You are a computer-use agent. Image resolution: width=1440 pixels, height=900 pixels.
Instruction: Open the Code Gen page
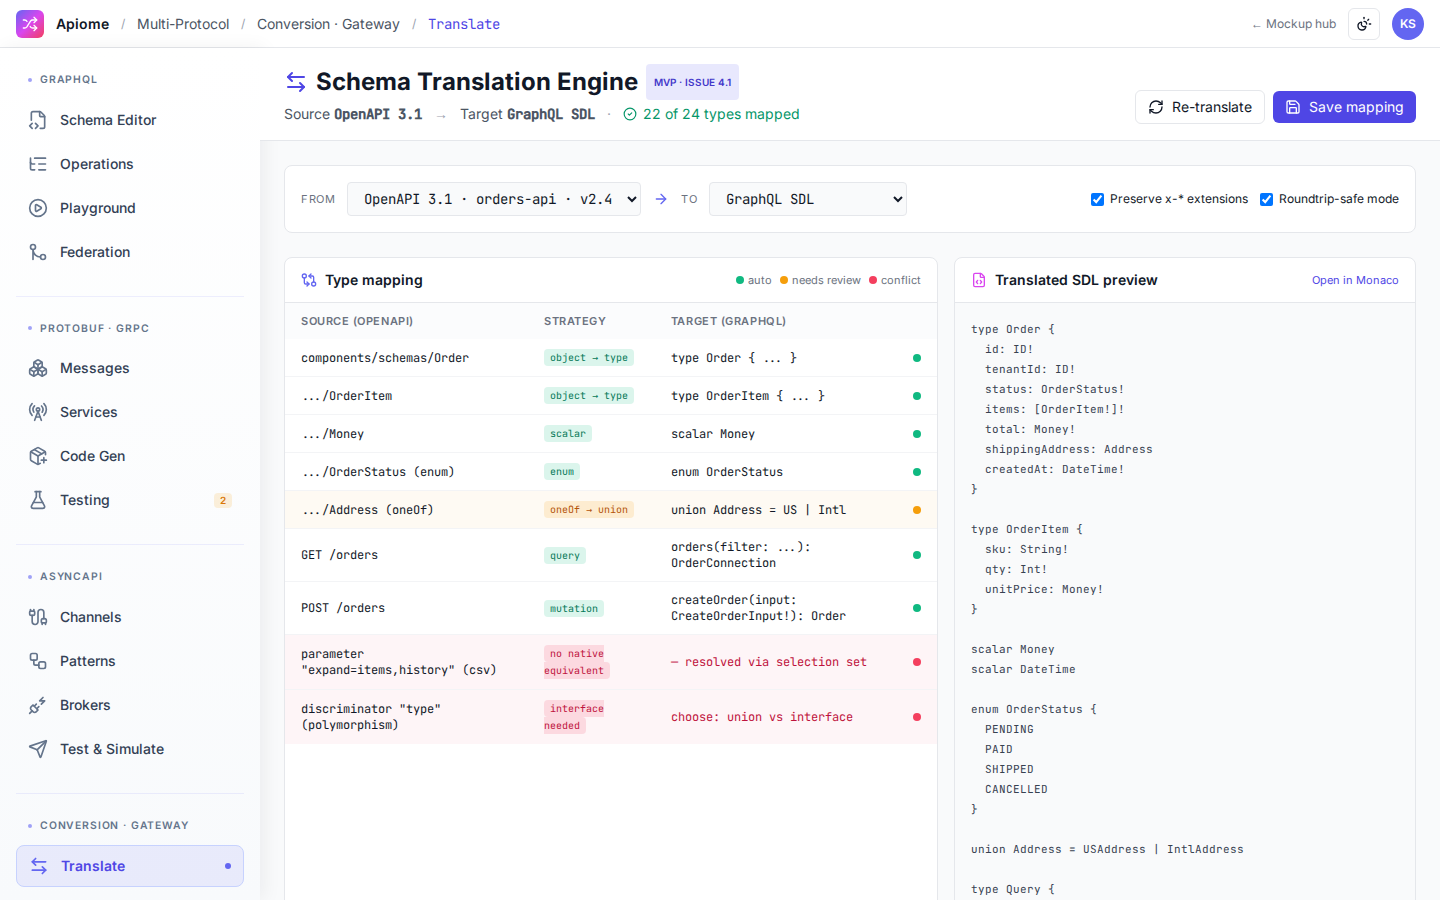tap(130, 456)
